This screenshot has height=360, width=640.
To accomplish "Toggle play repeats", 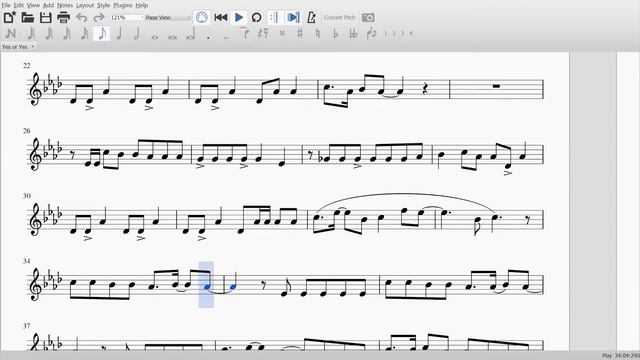I will pyautogui.click(x=274, y=17).
